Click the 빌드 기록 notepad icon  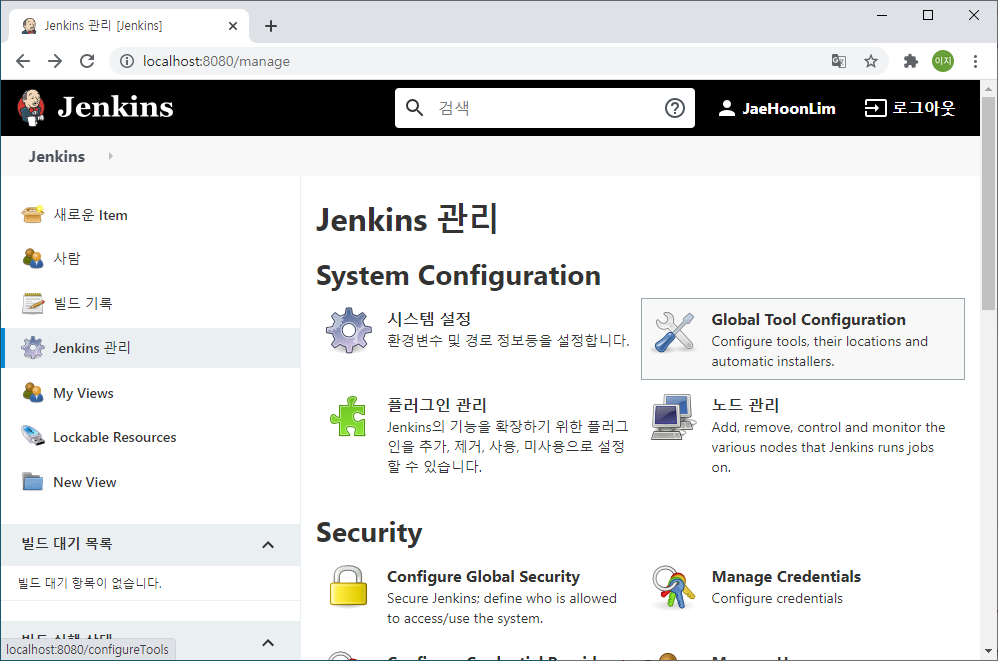32,303
